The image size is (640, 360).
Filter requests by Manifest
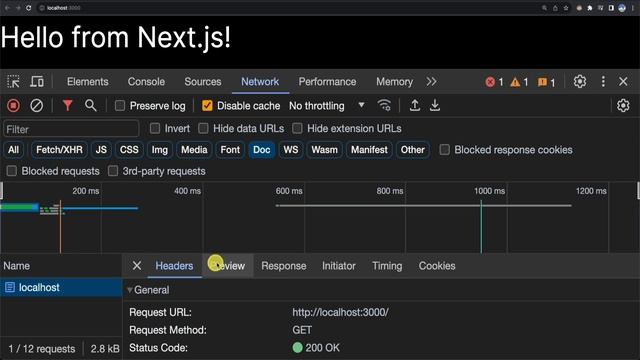click(369, 150)
